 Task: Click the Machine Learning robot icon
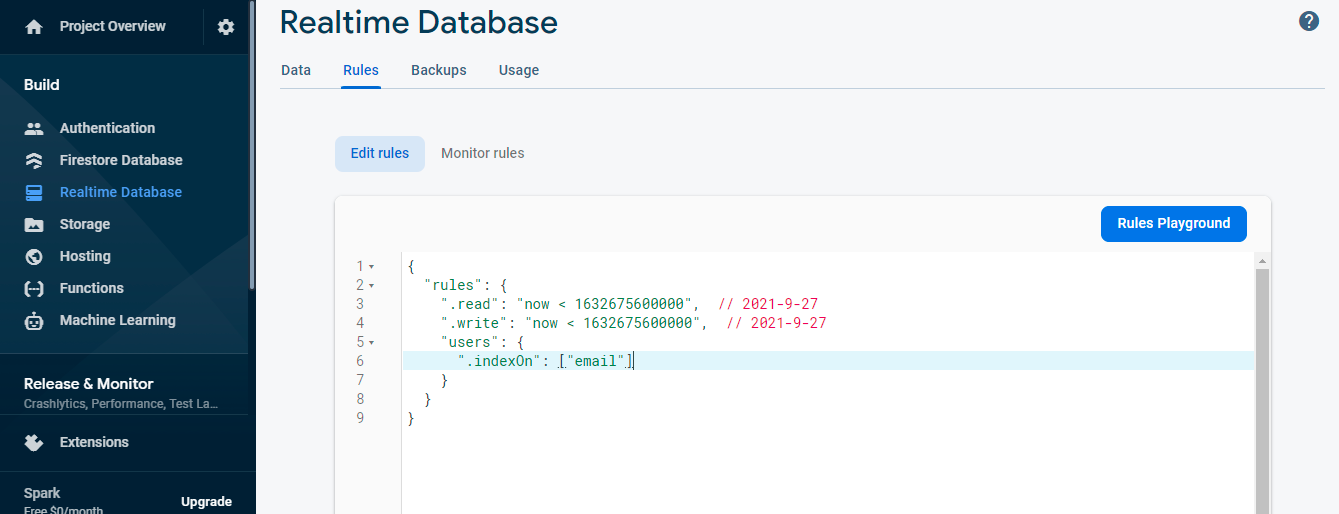(34, 320)
